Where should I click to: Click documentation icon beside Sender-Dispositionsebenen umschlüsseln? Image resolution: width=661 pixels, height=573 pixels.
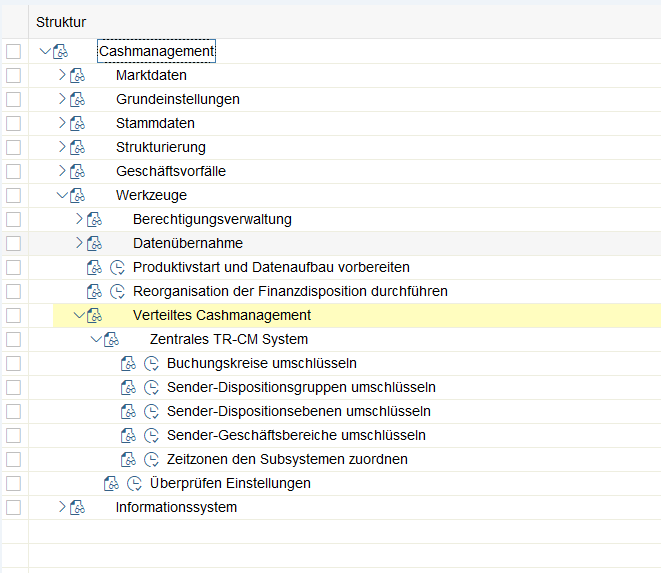tap(128, 411)
